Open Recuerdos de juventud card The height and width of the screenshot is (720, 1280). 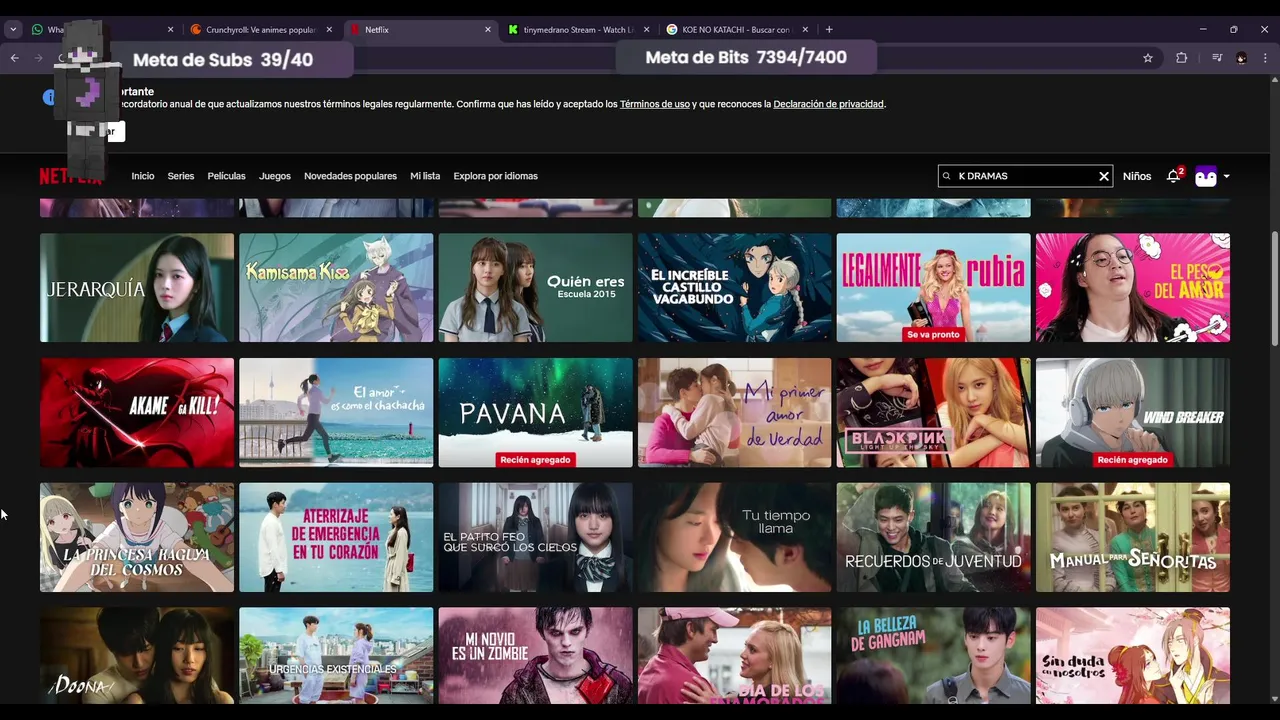(x=933, y=537)
